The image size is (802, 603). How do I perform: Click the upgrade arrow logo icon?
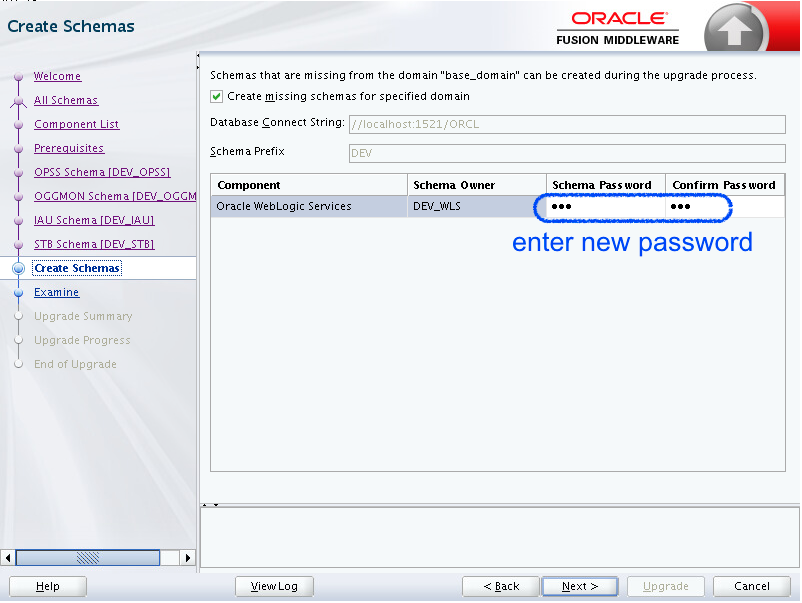[x=734, y=30]
